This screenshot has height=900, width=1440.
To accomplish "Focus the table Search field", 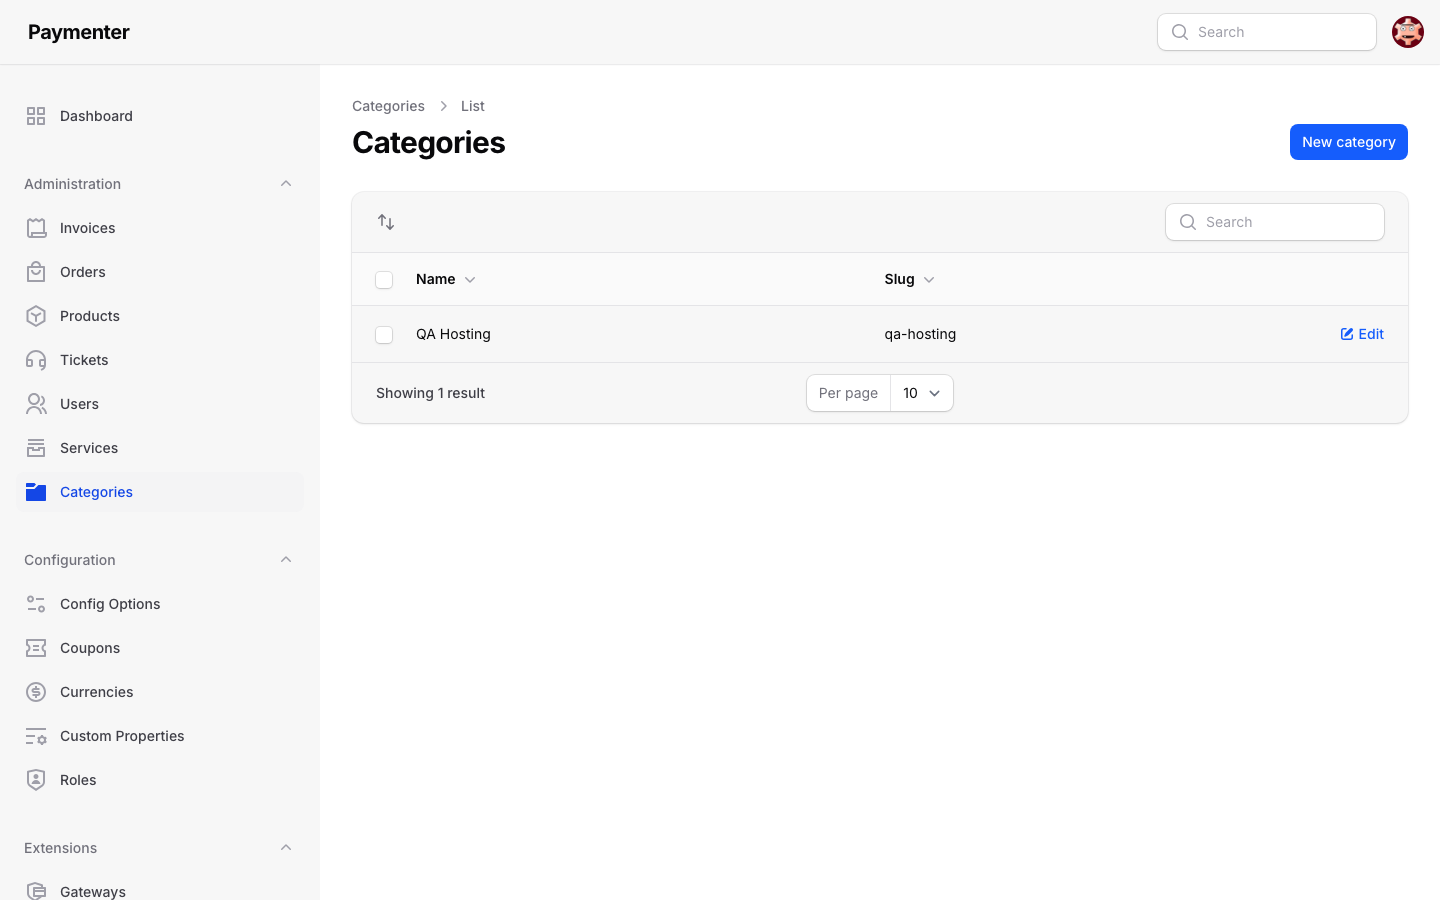I will pos(1275,222).
